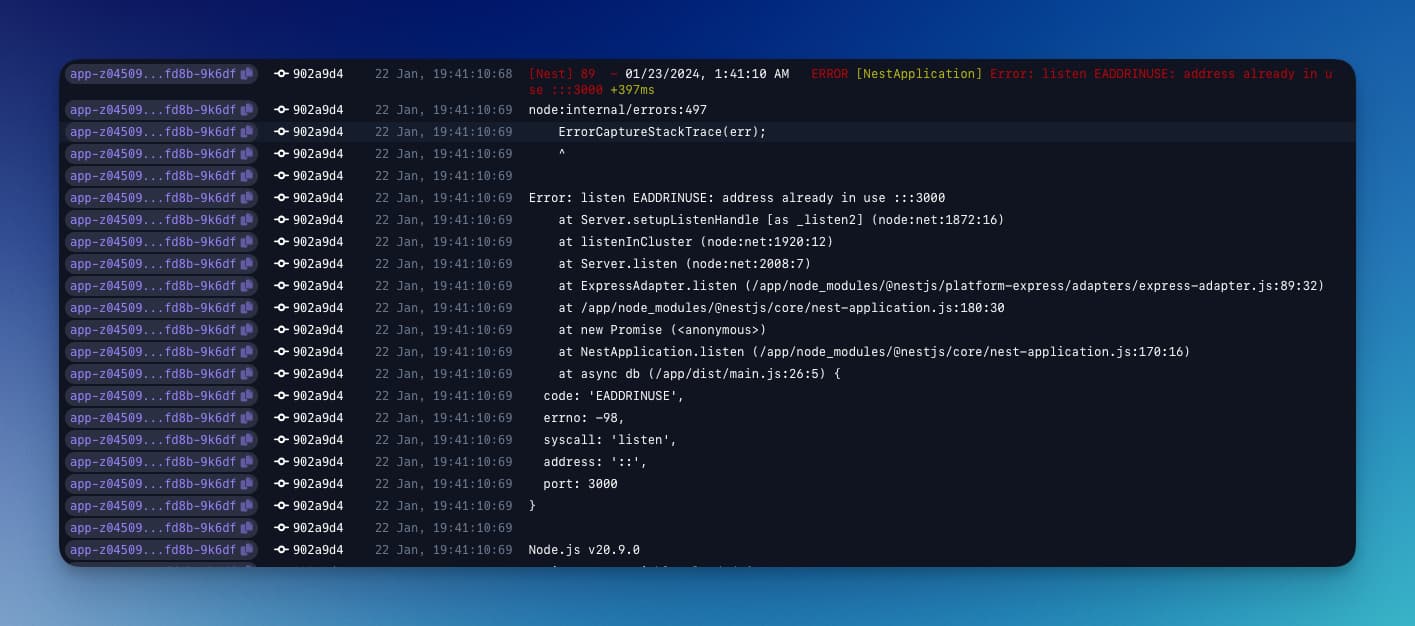The height and width of the screenshot is (626, 1415).
Task: Click the Server.setupListenHandle stack line
Action: (x=781, y=220)
